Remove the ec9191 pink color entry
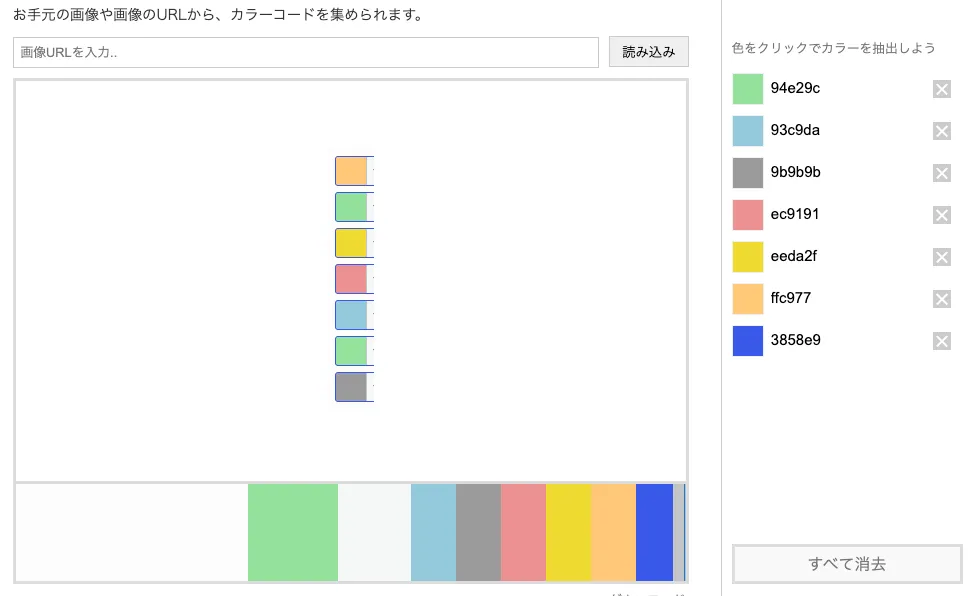The height and width of the screenshot is (596, 969). 941,215
